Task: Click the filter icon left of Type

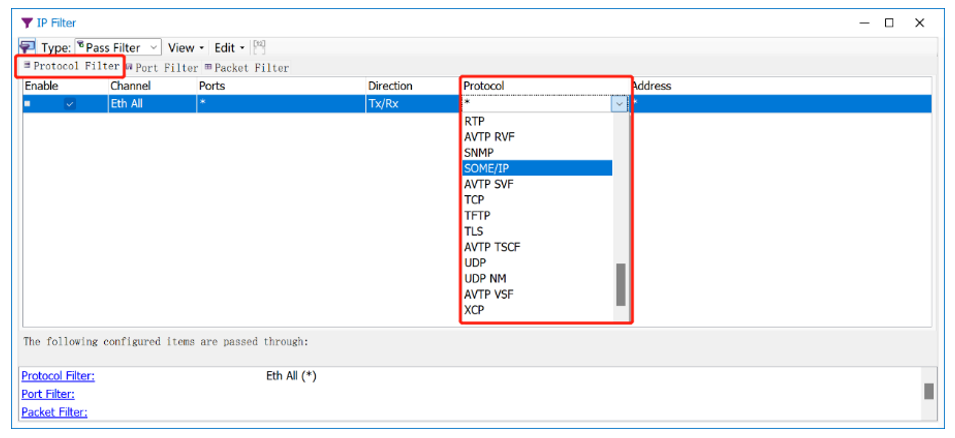Action: [x=27, y=47]
